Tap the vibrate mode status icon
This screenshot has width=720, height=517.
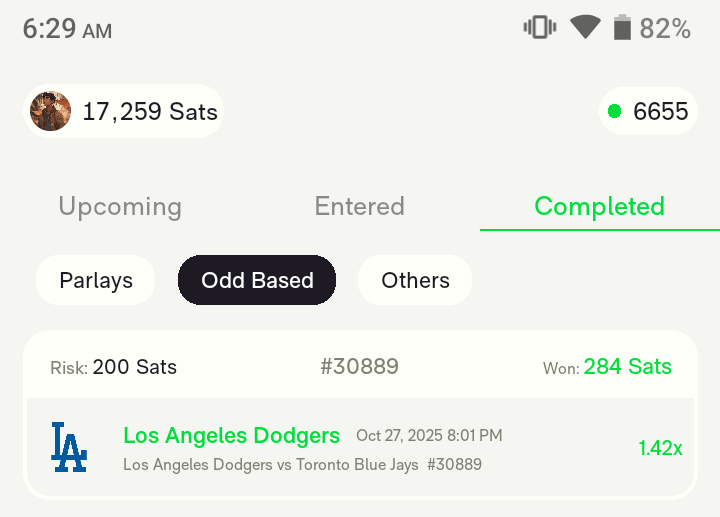pyautogui.click(x=539, y=28)
